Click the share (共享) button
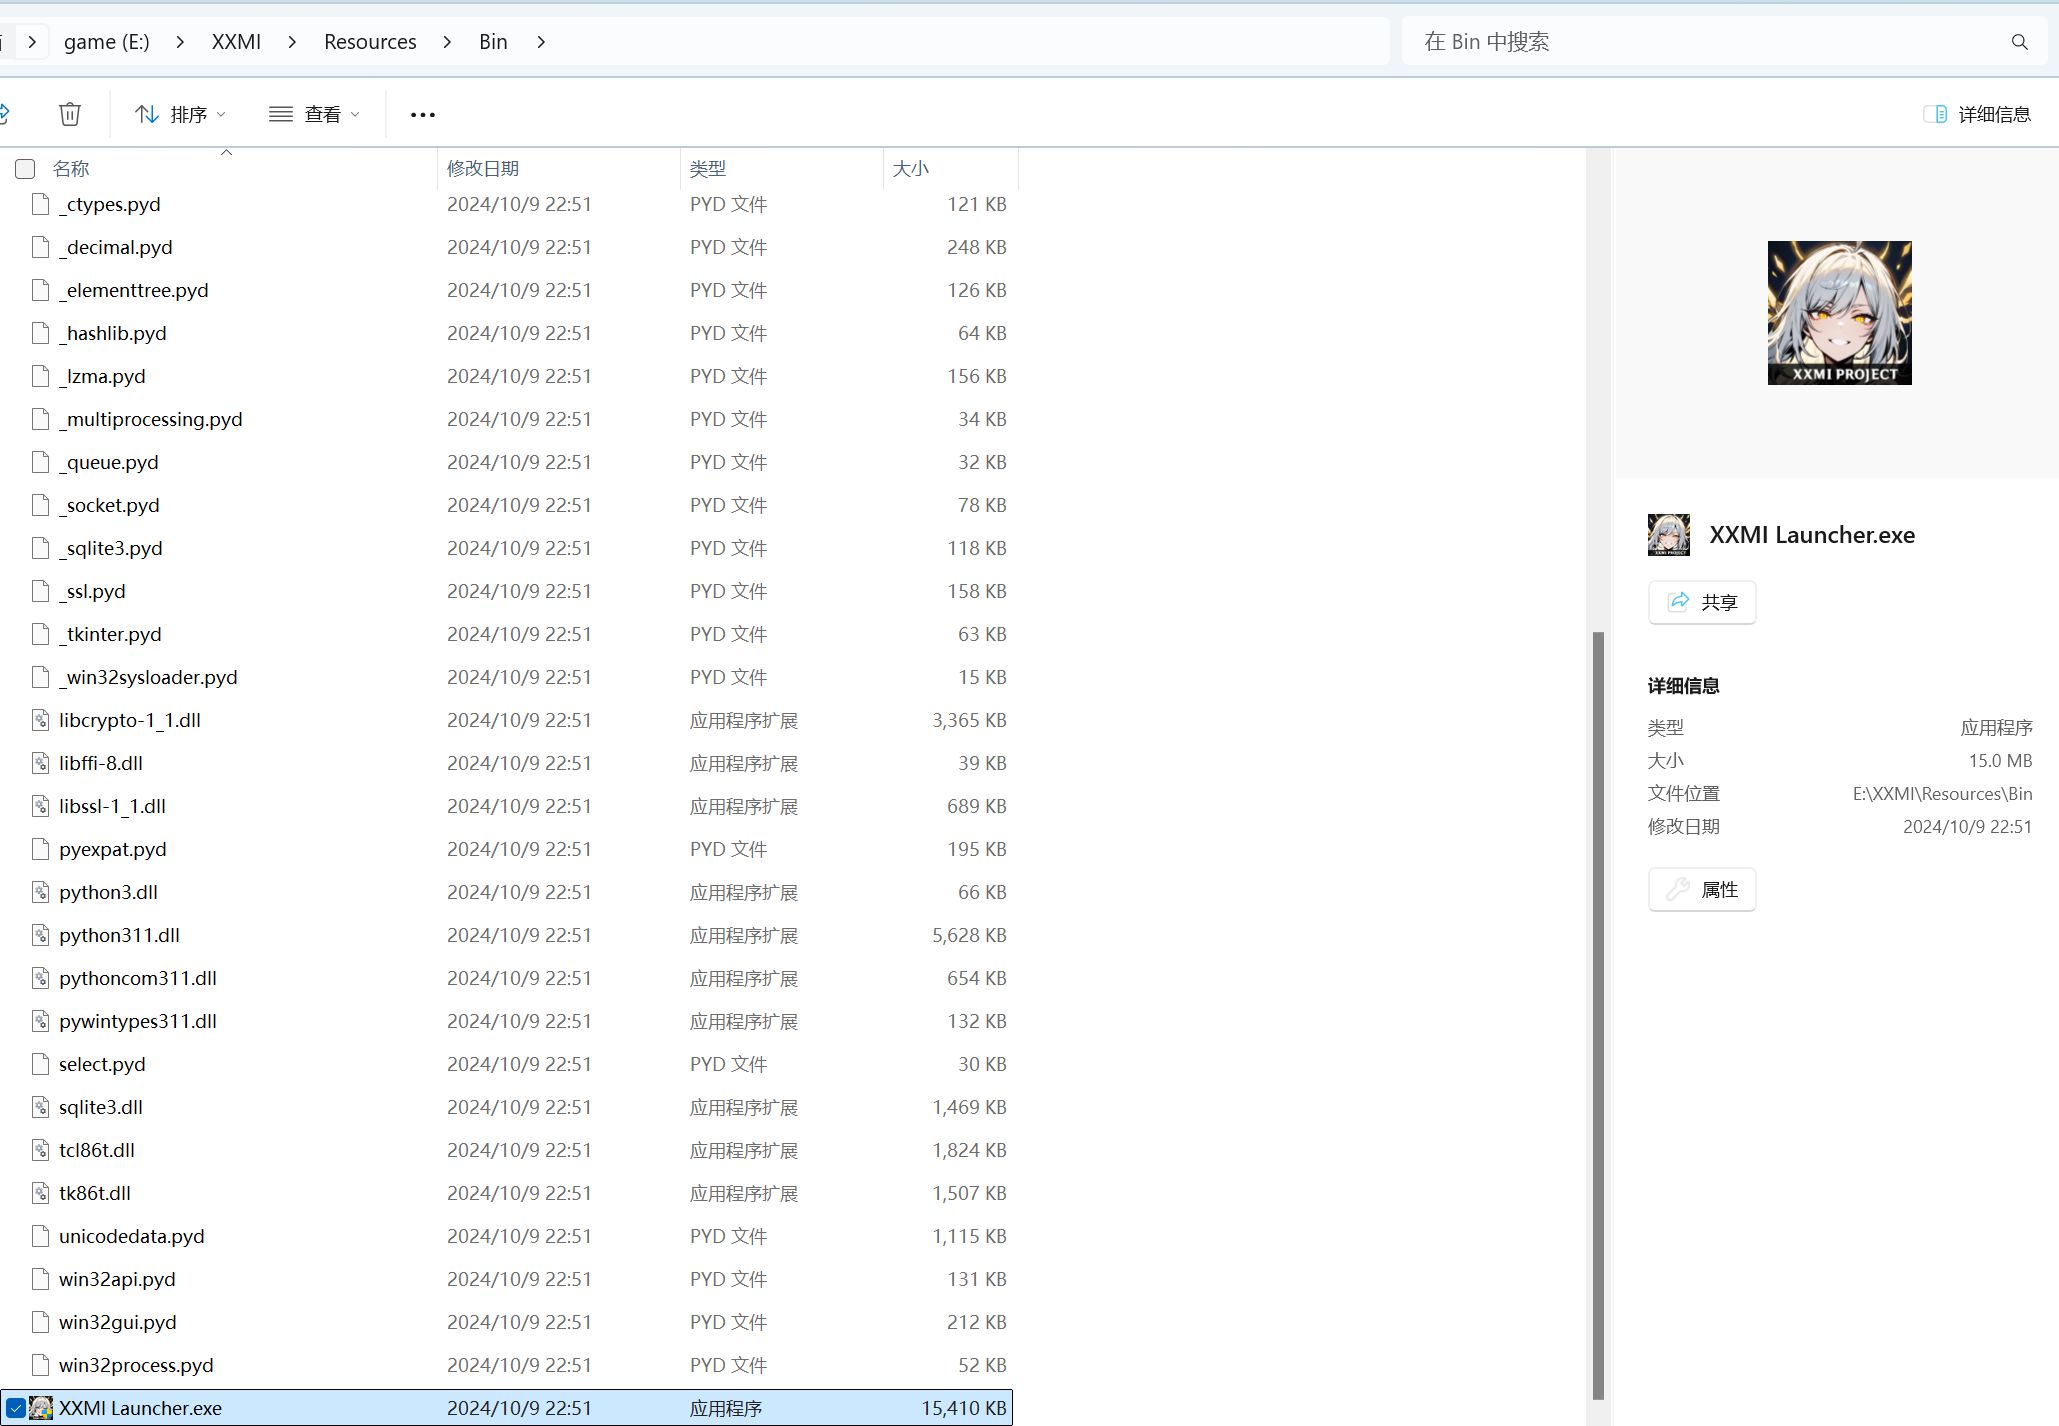 (1701, 602)
